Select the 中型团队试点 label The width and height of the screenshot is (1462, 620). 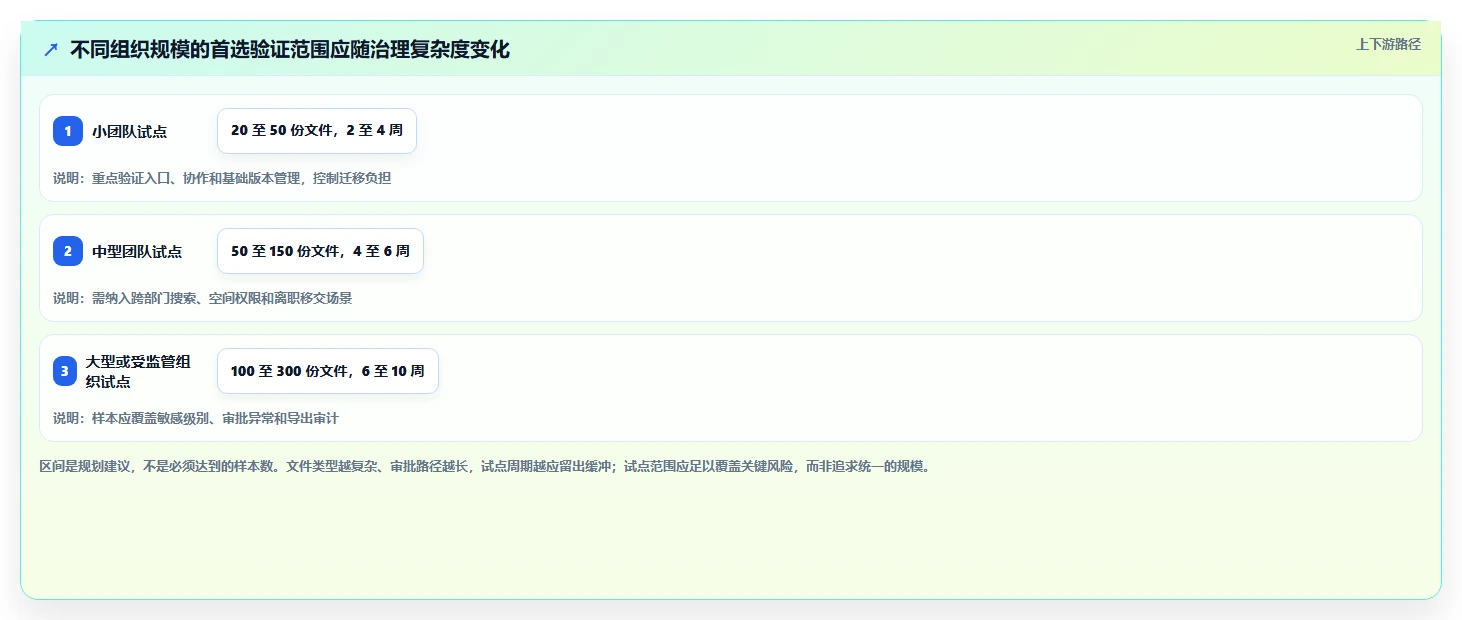click(x=137, y=251)
